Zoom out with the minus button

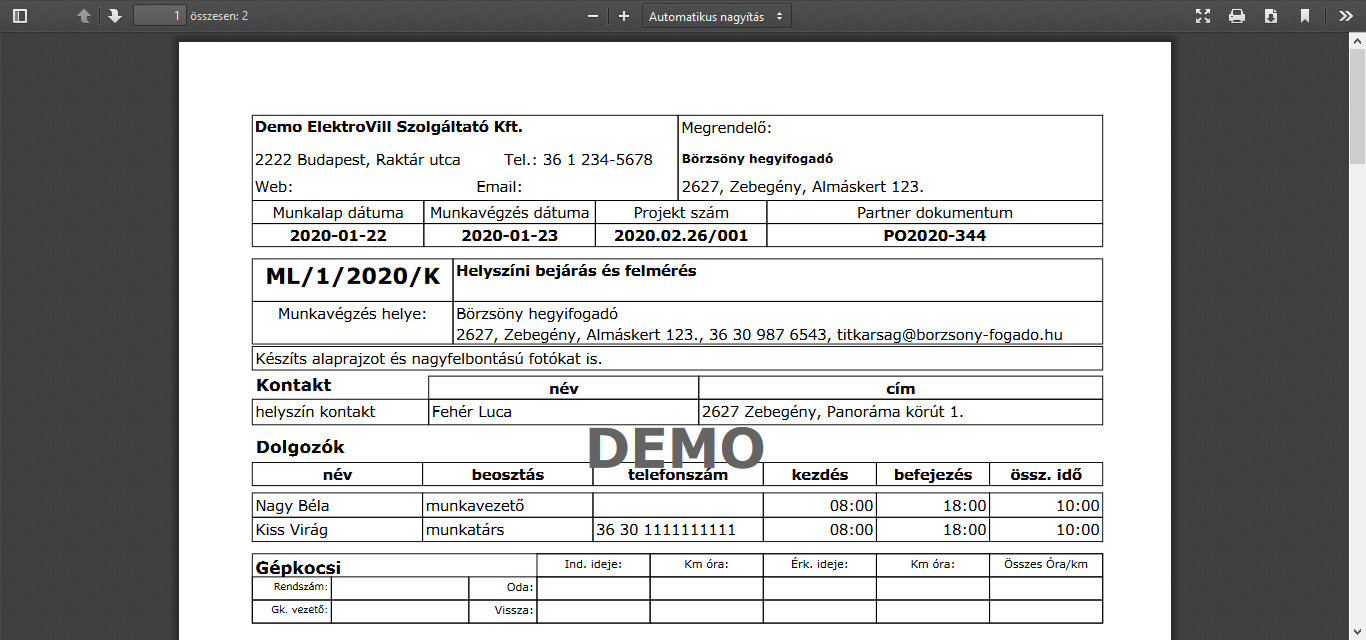pos(593,16)
